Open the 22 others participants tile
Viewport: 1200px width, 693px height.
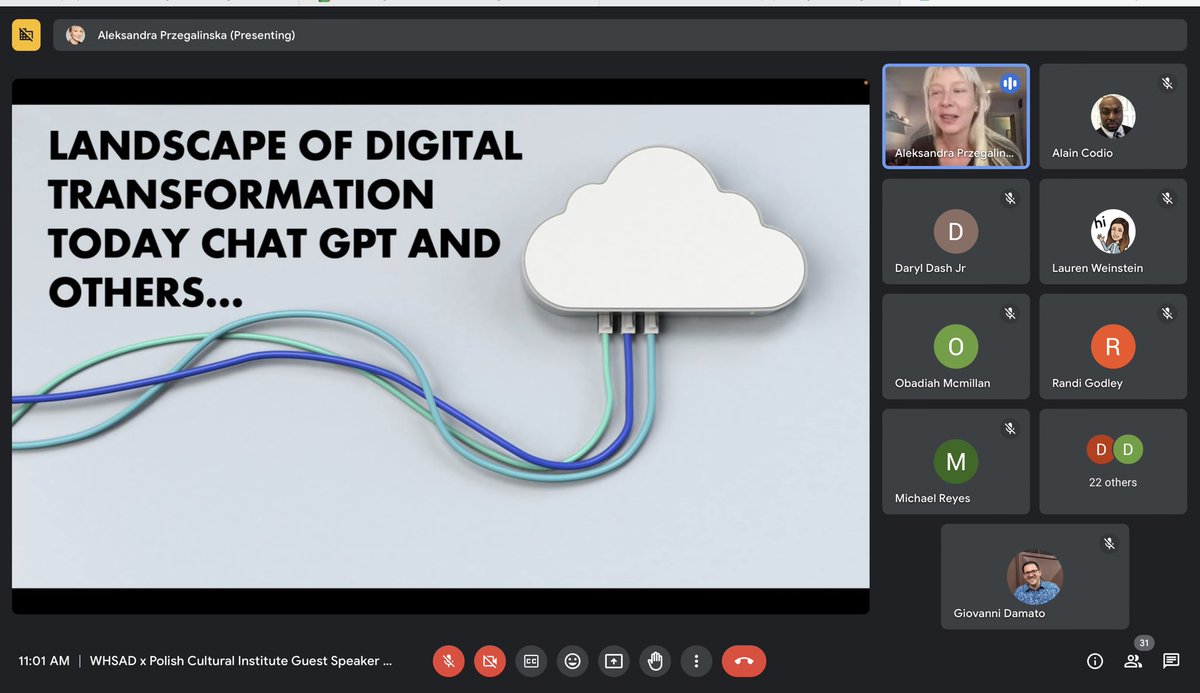point(1113,461)
